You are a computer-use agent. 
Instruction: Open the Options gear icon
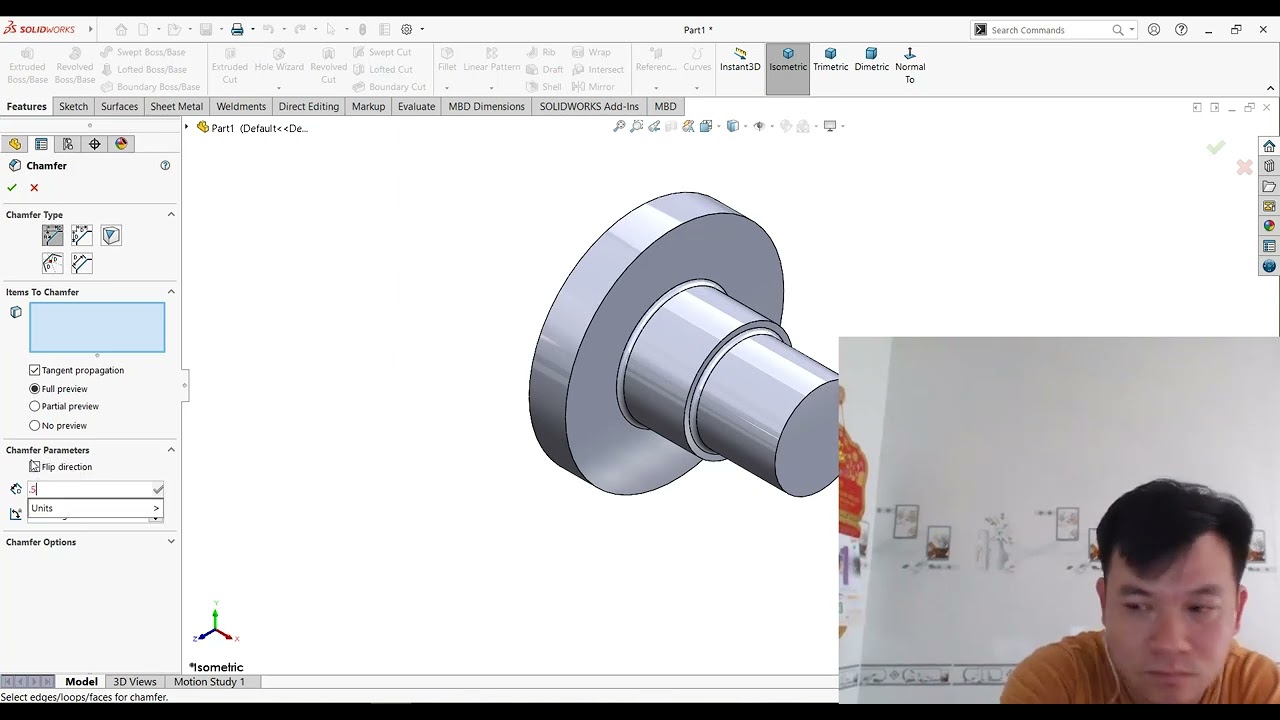coord(406,30)
